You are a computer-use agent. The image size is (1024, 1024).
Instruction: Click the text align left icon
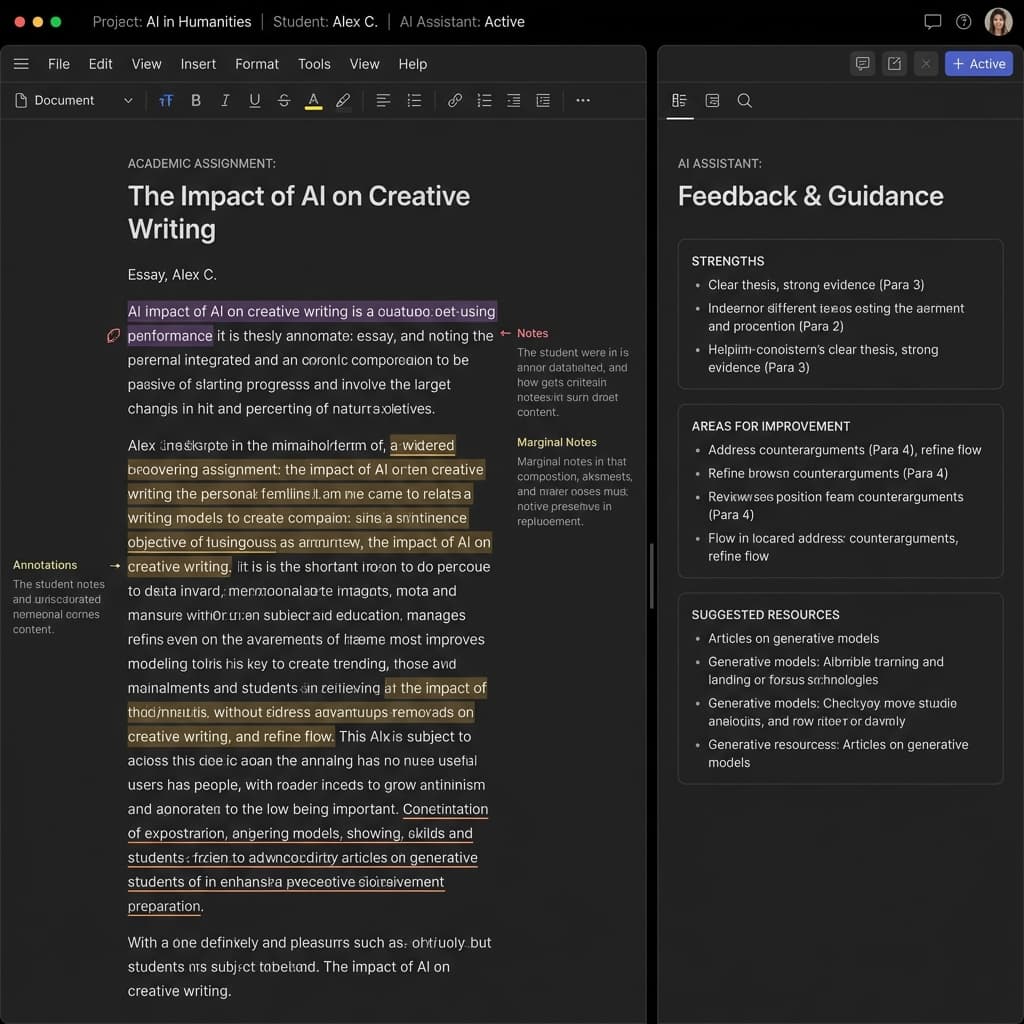[383, 100]
